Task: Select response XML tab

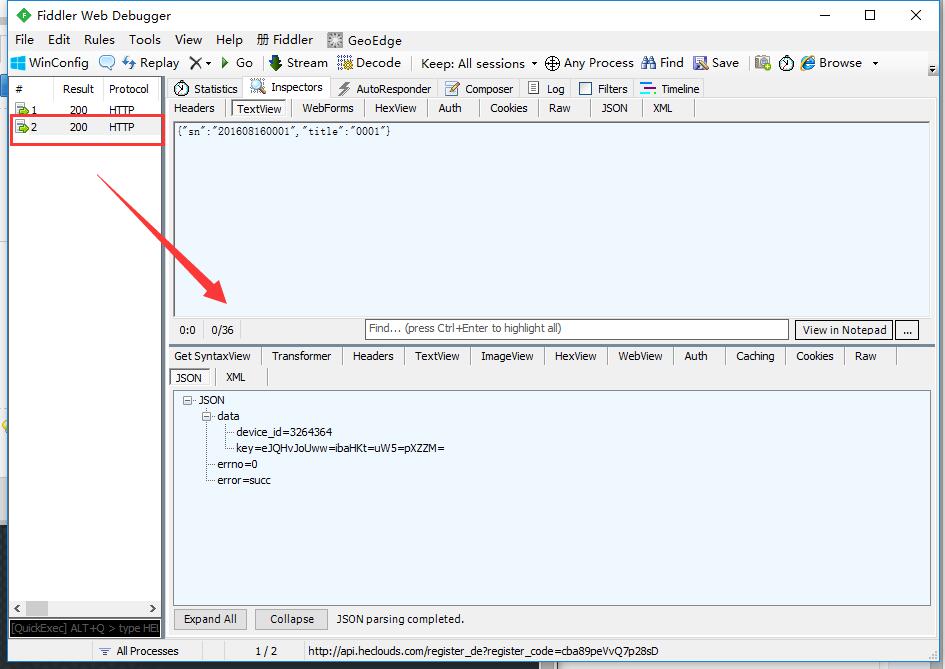Action: 235,377
